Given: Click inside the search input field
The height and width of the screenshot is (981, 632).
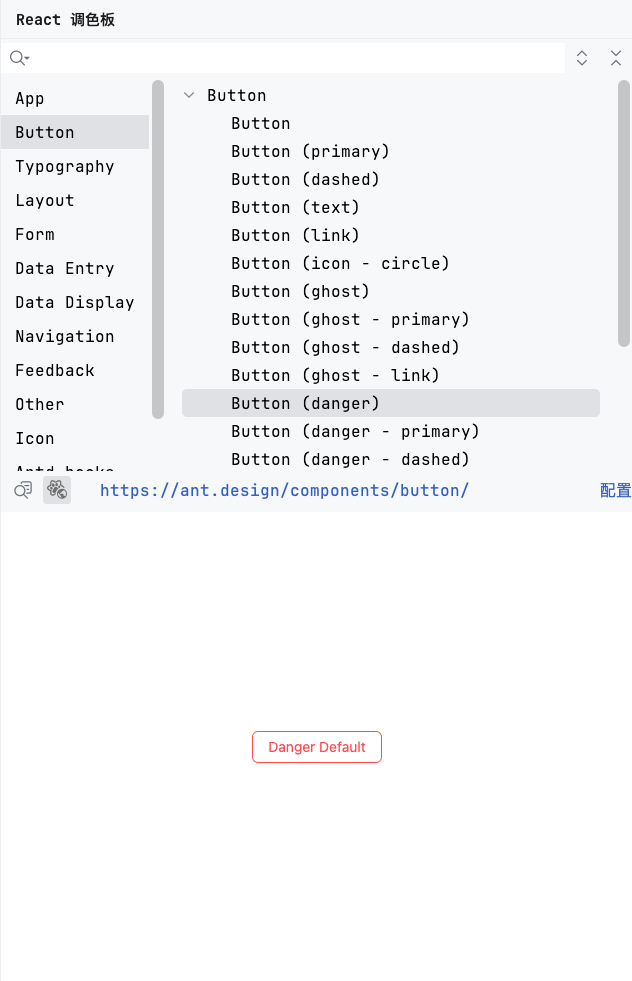Looking at the screenshot, I should [300, 57].
